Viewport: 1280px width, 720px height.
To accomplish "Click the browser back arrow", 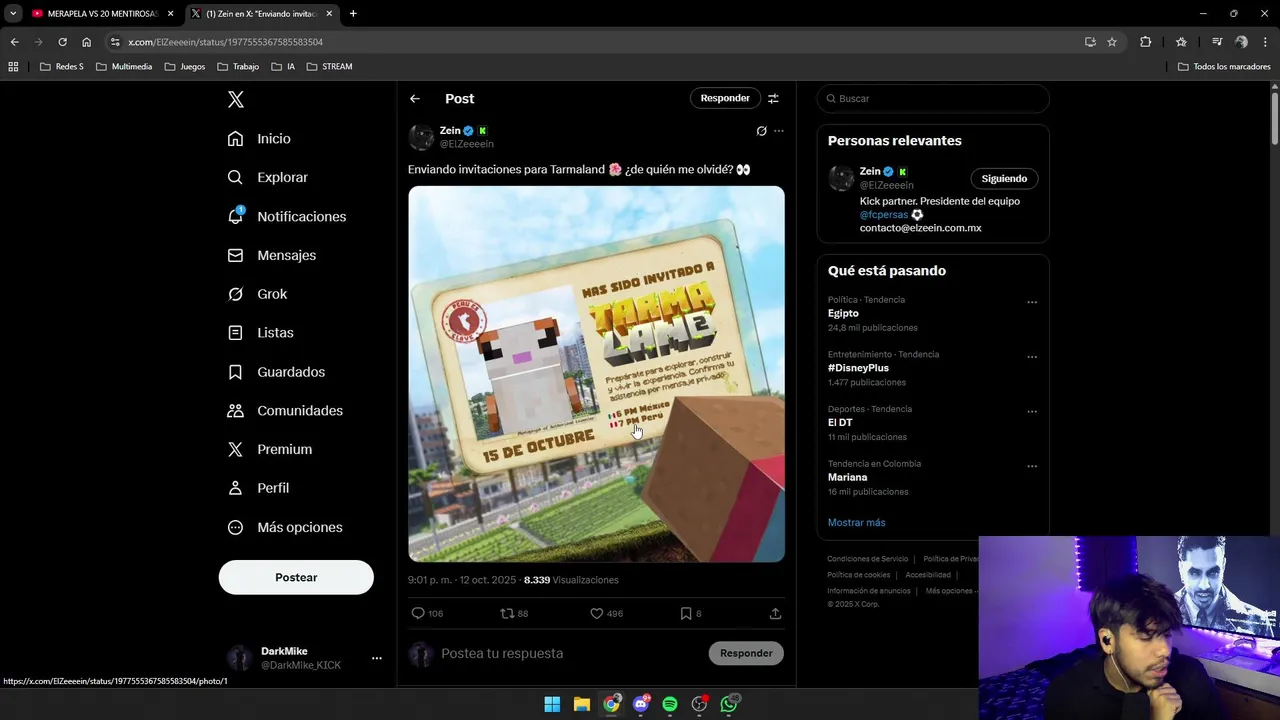I will [x=14, y=42].
